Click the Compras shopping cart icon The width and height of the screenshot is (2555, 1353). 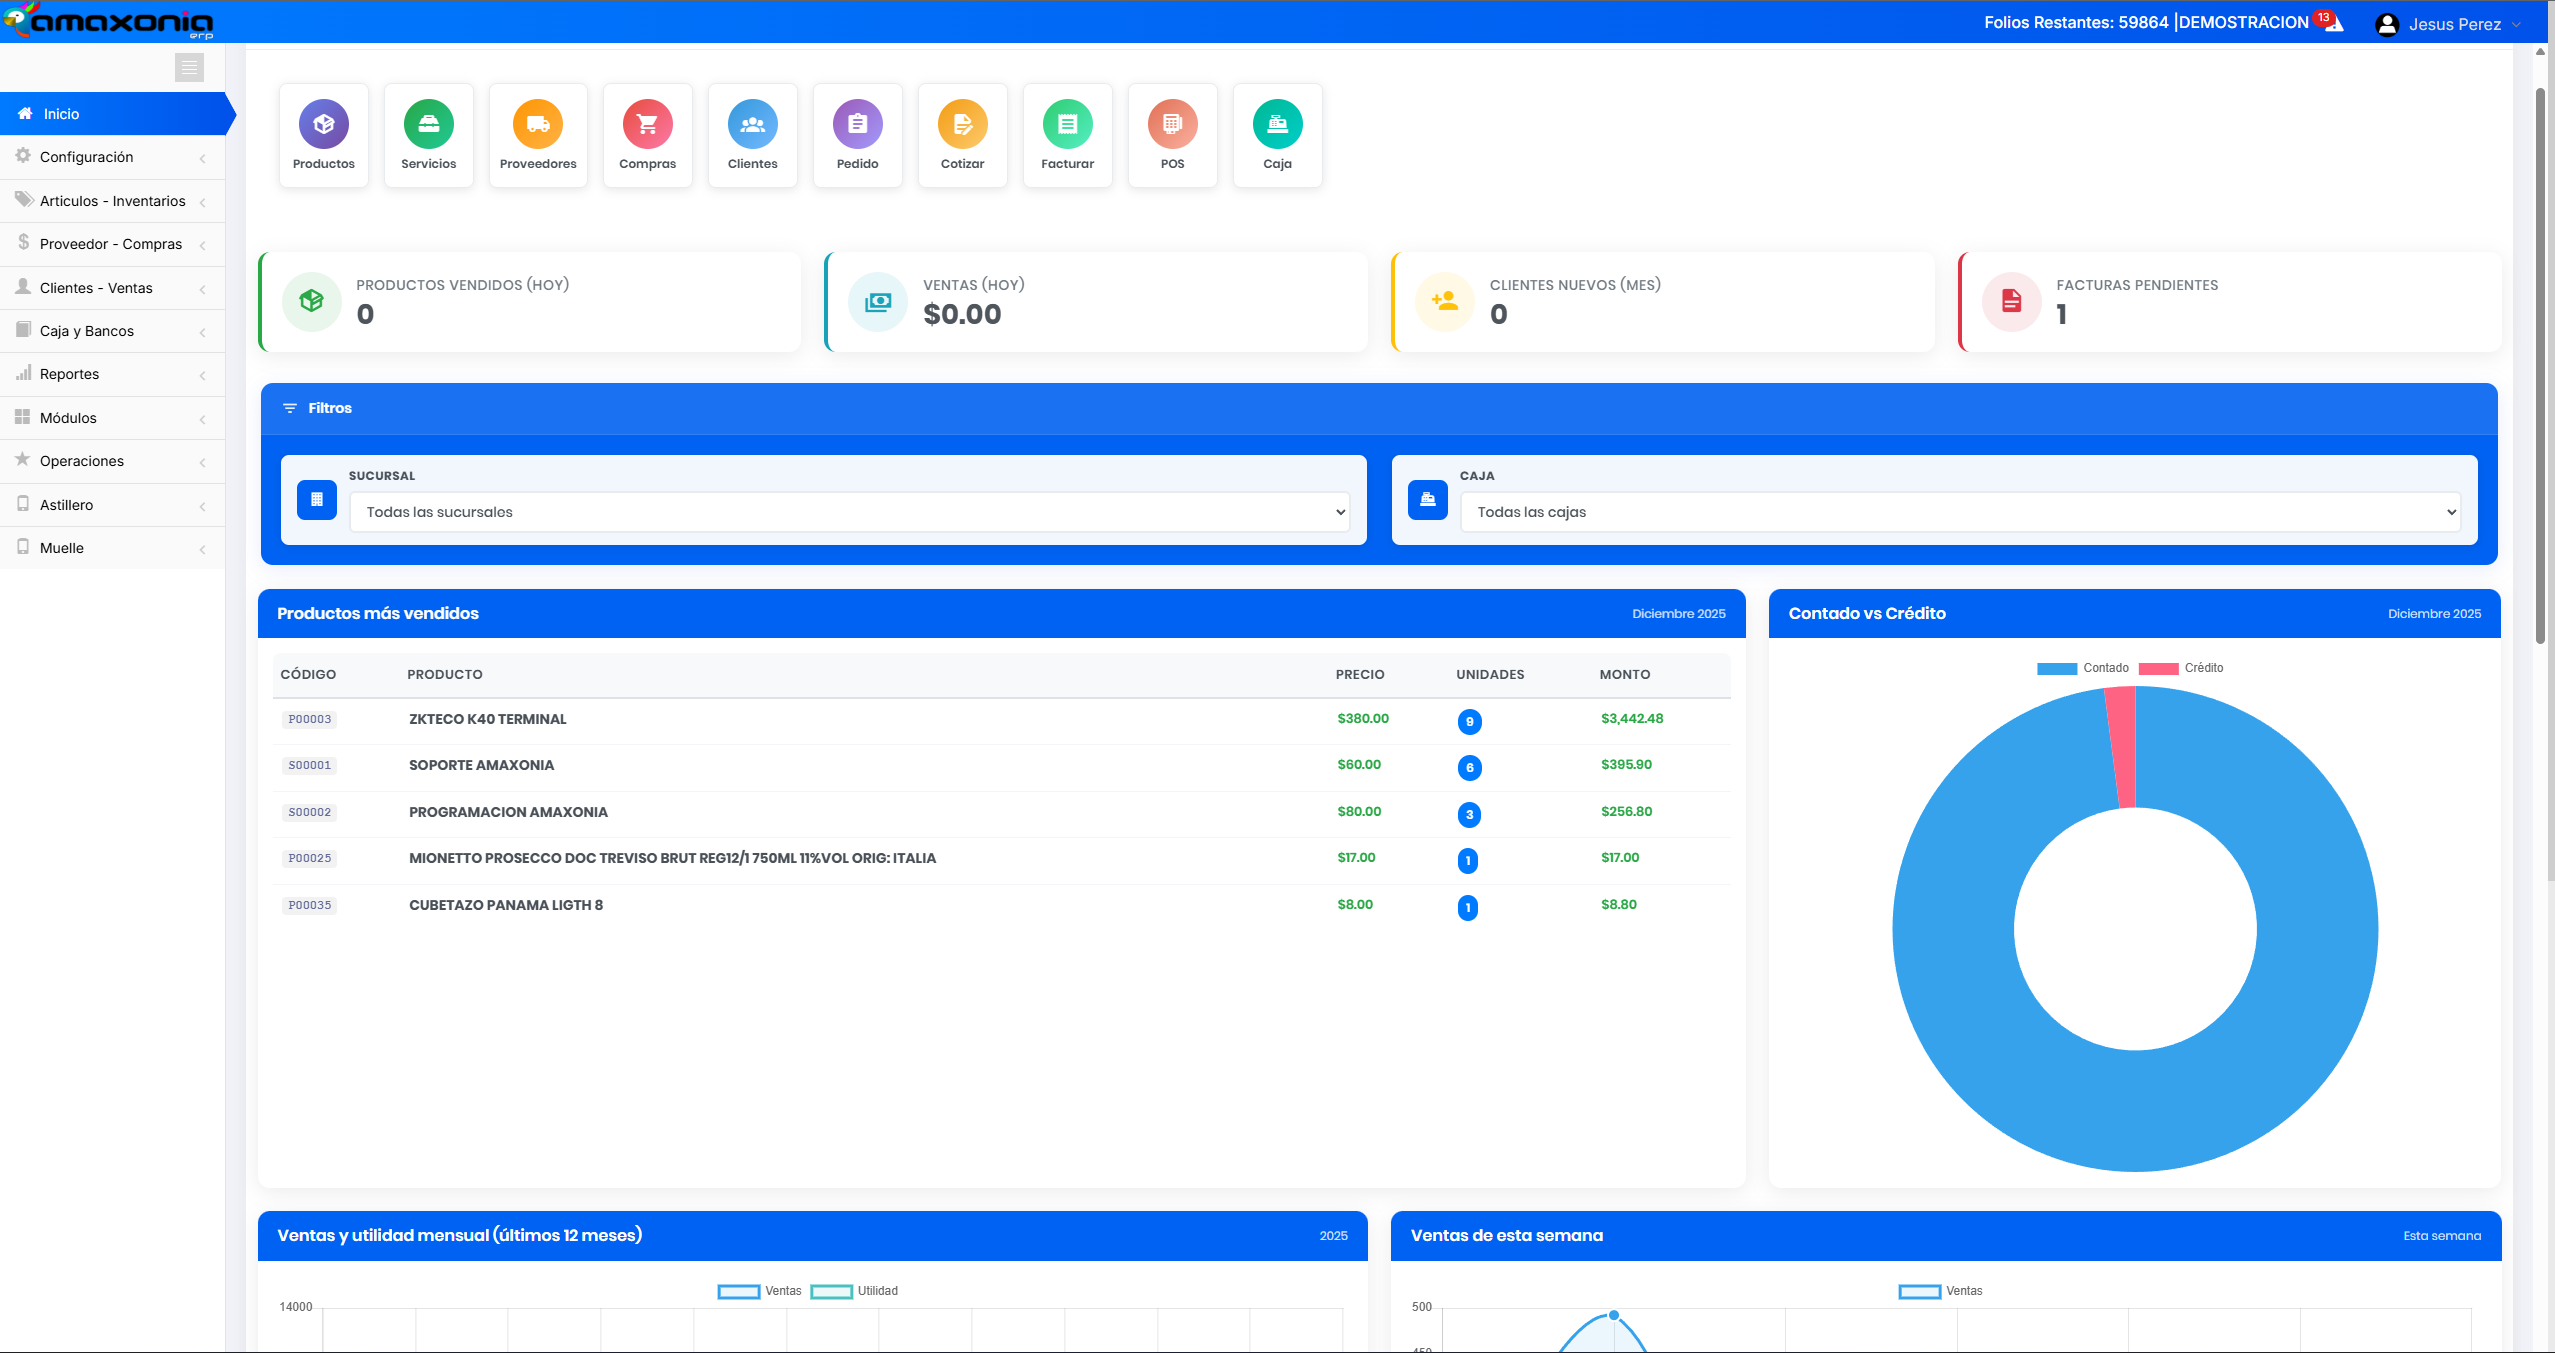(x=647, y=125)
